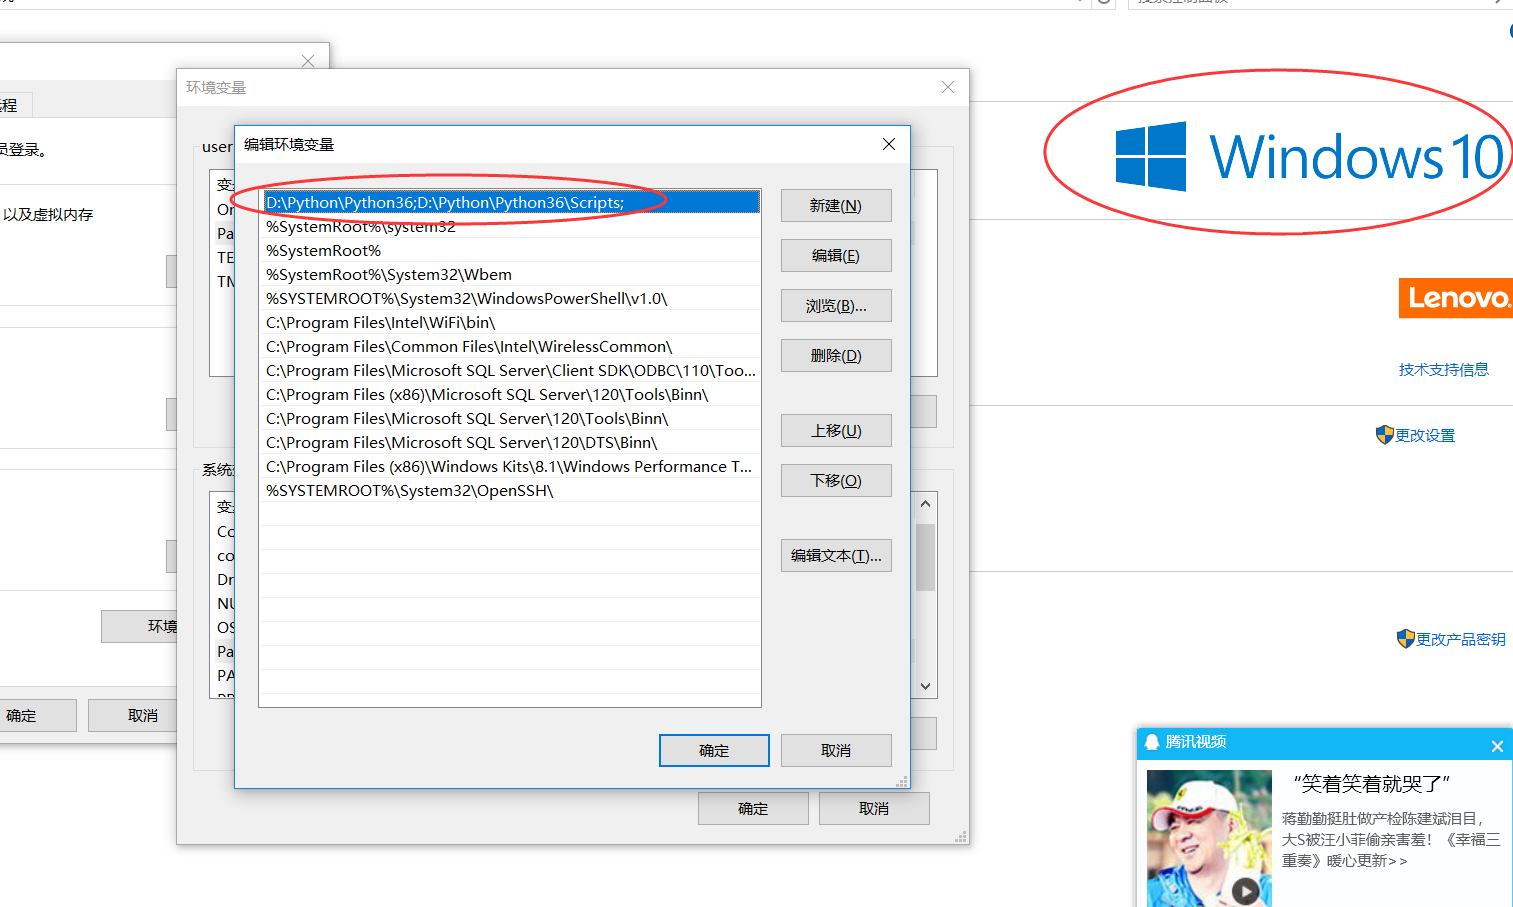The width and height of the screenshot is (1513, 907).
Task: Click the Lenovo logo
Action: pyautogui.click(x=1456, y=298)
